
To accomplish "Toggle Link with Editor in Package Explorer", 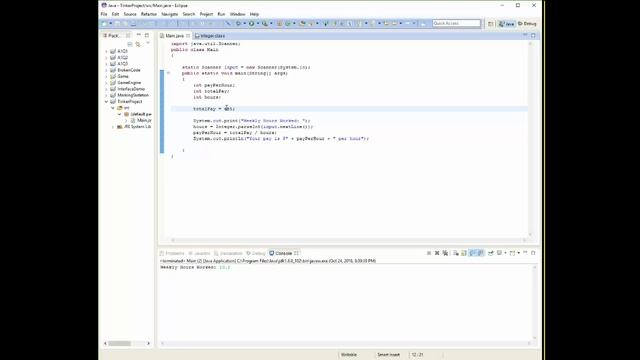I will [x=138, y=44].
